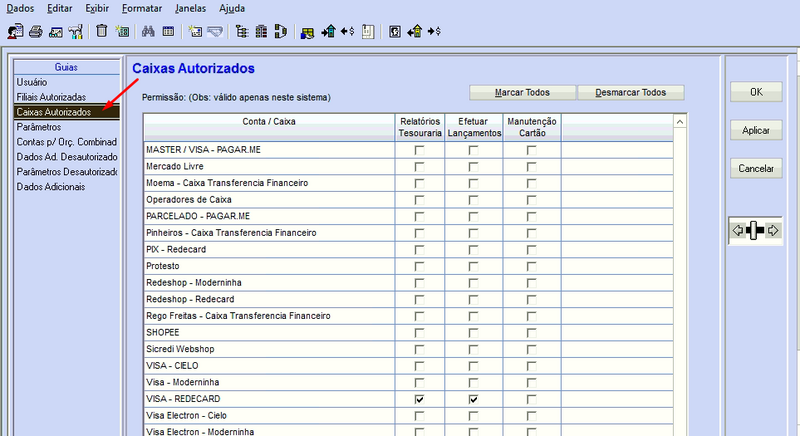The height and width of the screenshot is (436, 800).
Task: Open the Dados menu
Action: tap(20, 8)
